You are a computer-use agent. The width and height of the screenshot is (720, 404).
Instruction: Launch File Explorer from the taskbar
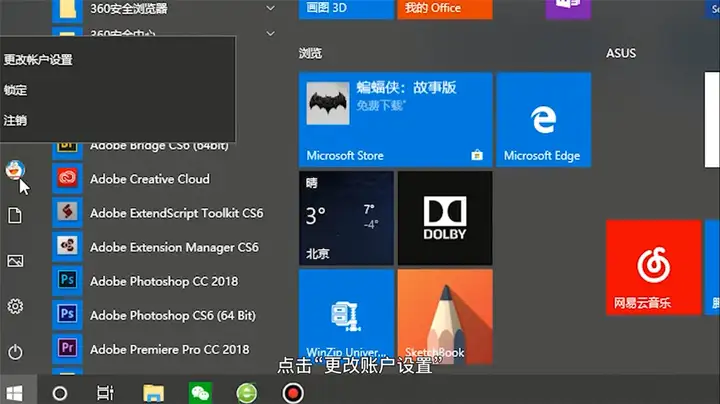click(153, 393)
